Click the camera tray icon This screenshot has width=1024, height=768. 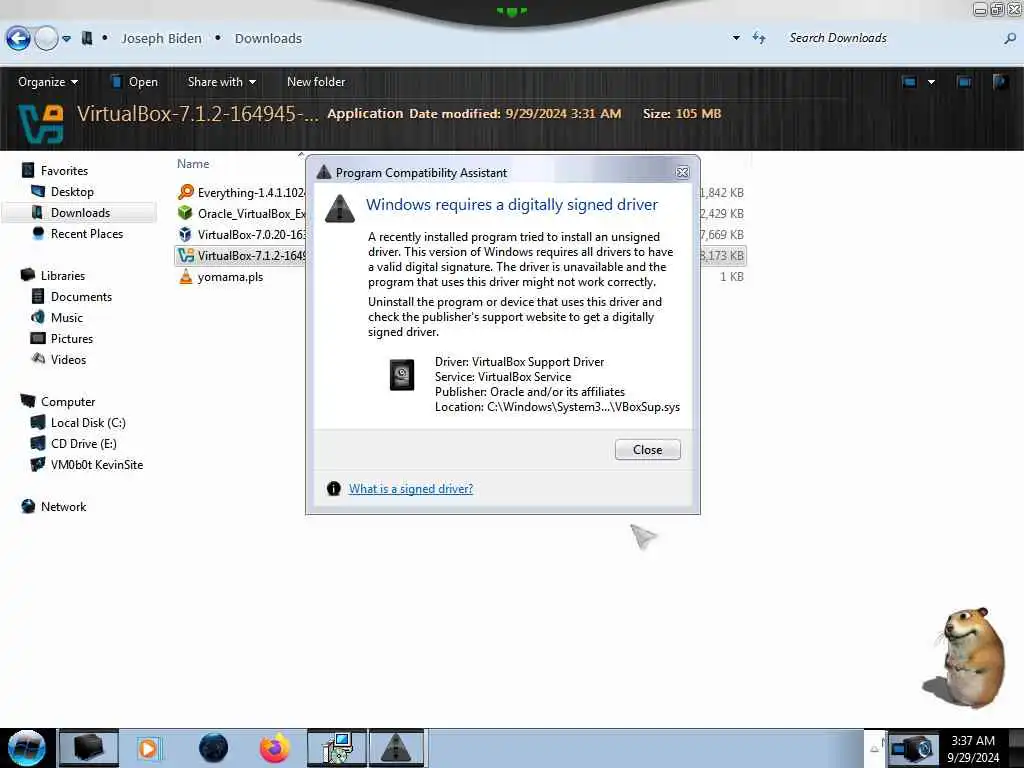912,748
